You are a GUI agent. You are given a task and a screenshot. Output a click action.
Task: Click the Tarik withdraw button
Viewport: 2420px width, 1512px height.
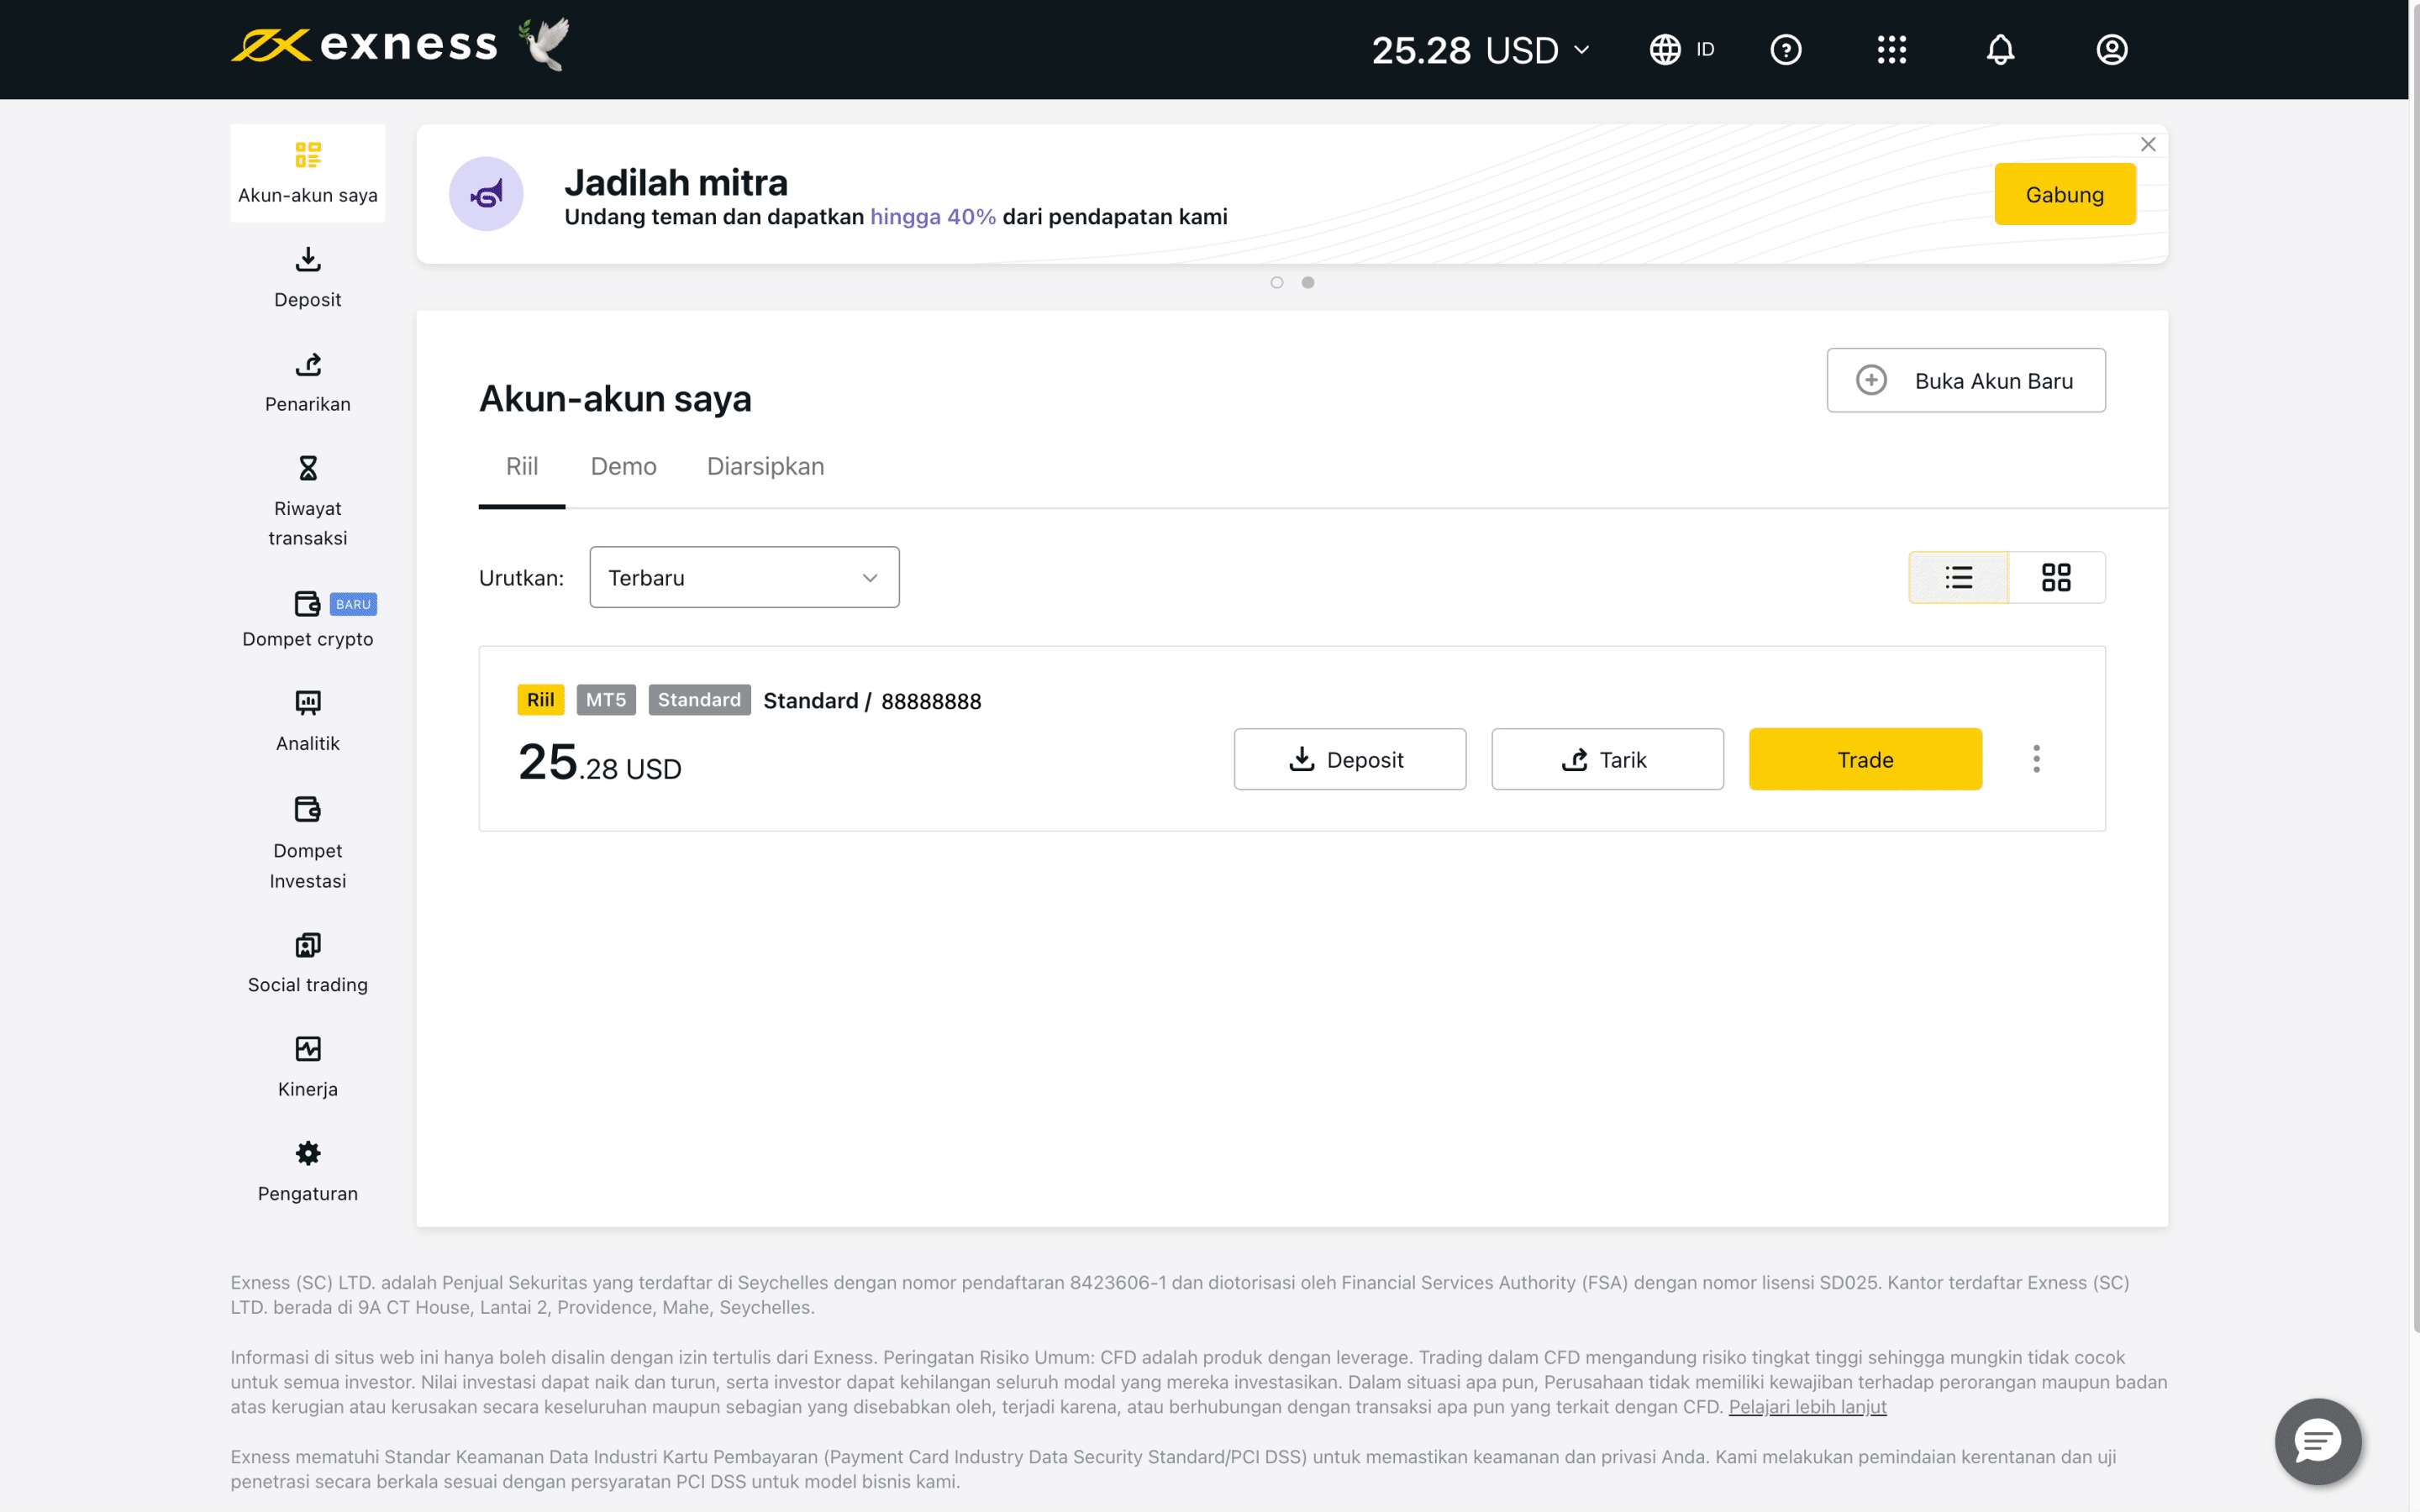click(1607, 759)
